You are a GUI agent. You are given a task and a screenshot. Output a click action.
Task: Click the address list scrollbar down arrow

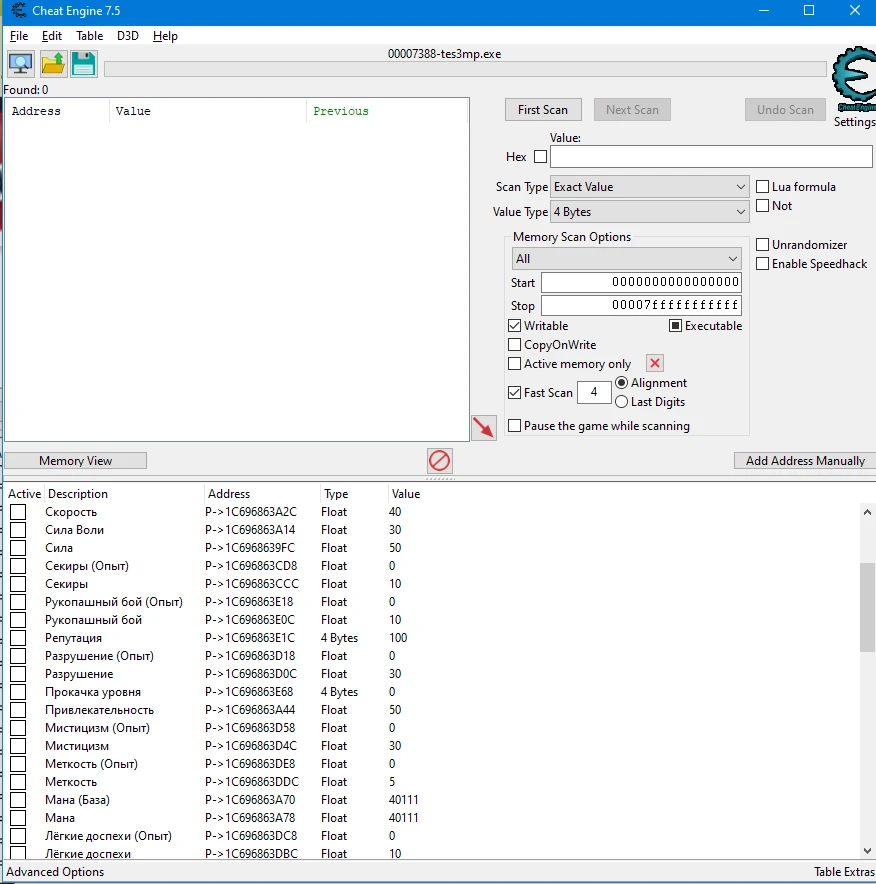[x=867, y=851]
